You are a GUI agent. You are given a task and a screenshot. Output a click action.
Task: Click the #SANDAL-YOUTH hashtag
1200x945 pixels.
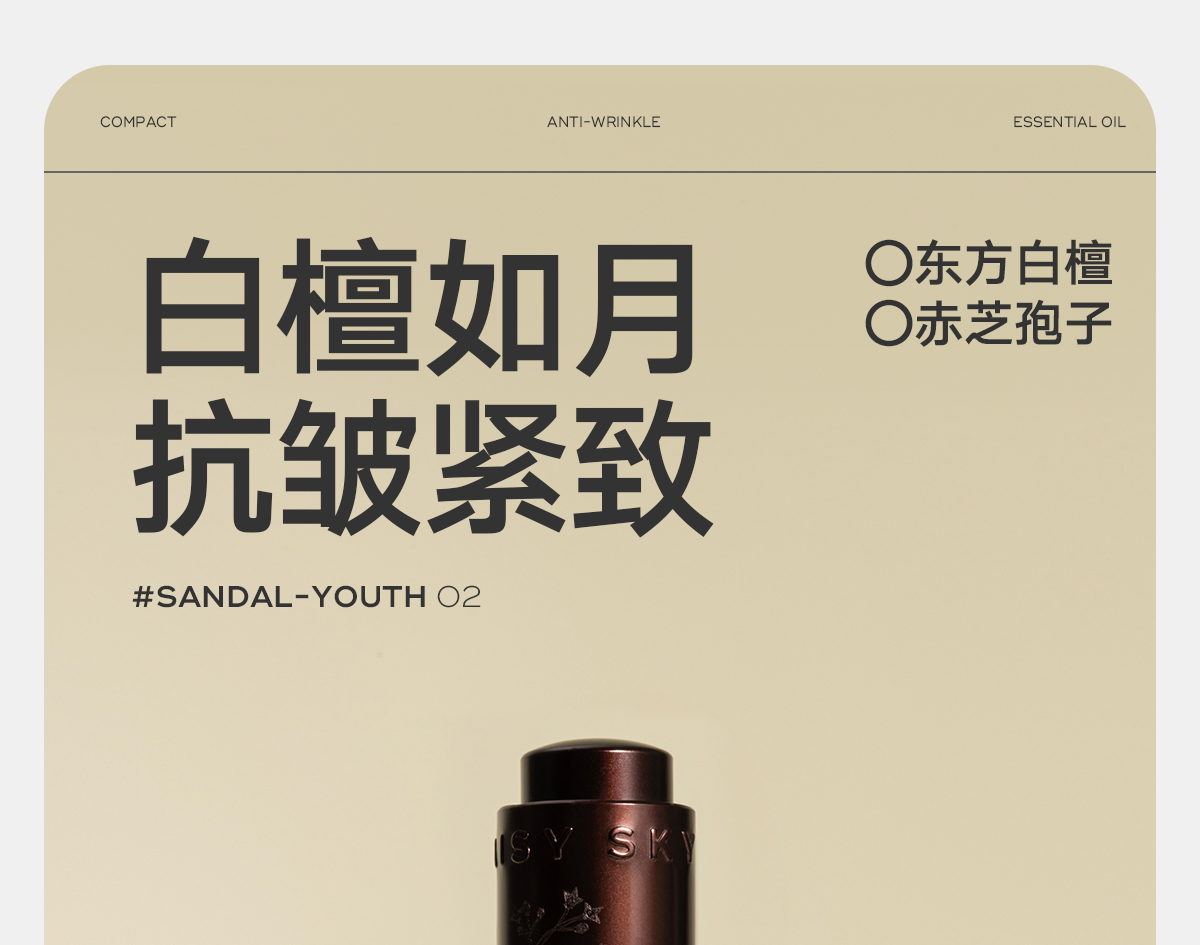(280, 597)
